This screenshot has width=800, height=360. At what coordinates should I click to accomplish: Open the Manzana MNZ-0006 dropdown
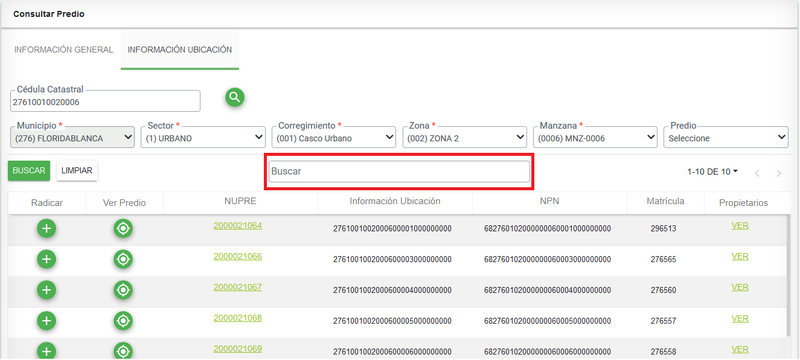pyautogui.click(x=595, y=138)
